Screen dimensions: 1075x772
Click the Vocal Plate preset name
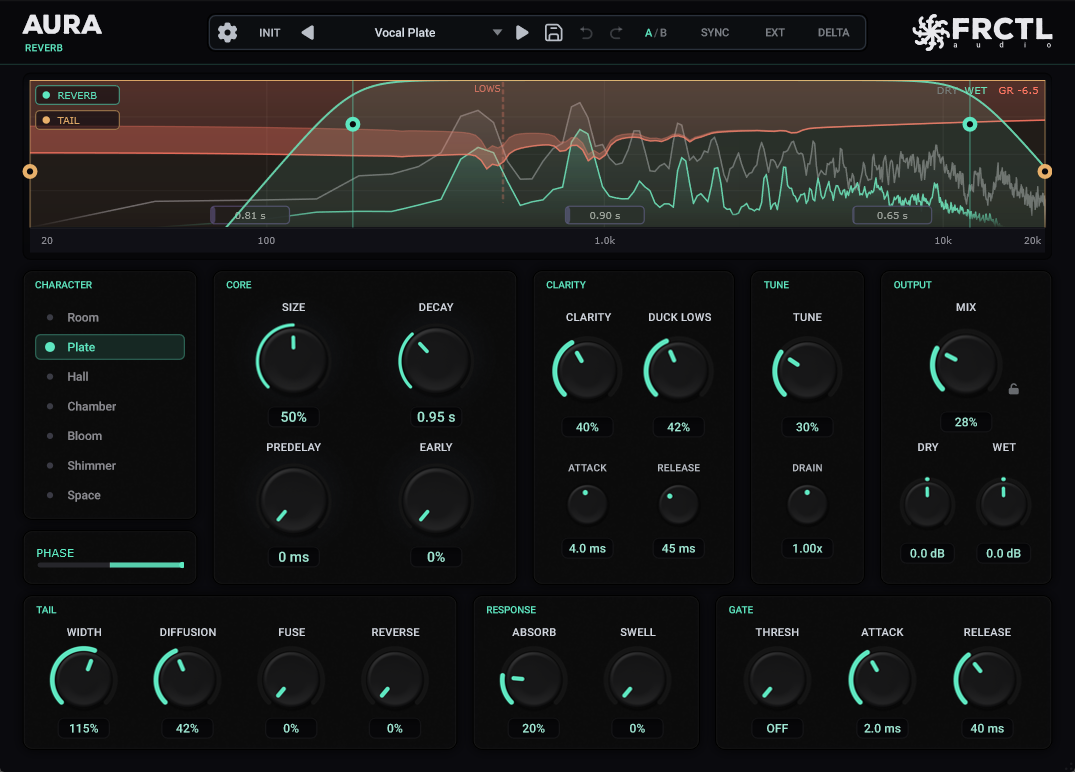[x=404, y=32]
